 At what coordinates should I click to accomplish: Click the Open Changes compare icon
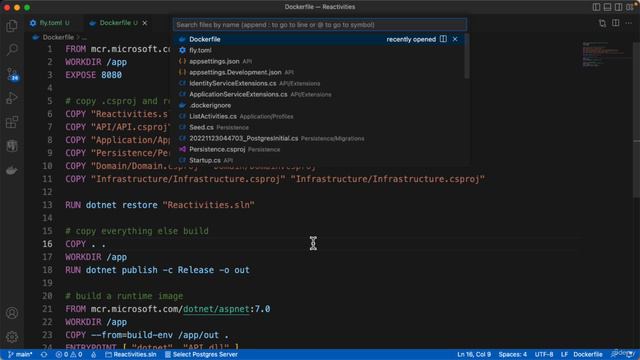tap(602, 23)
